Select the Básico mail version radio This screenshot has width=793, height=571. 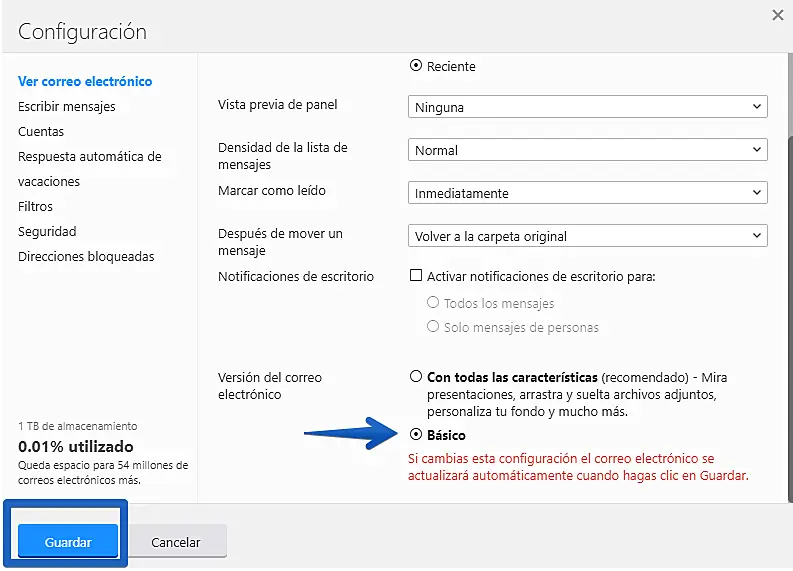(x=416, y=434)
